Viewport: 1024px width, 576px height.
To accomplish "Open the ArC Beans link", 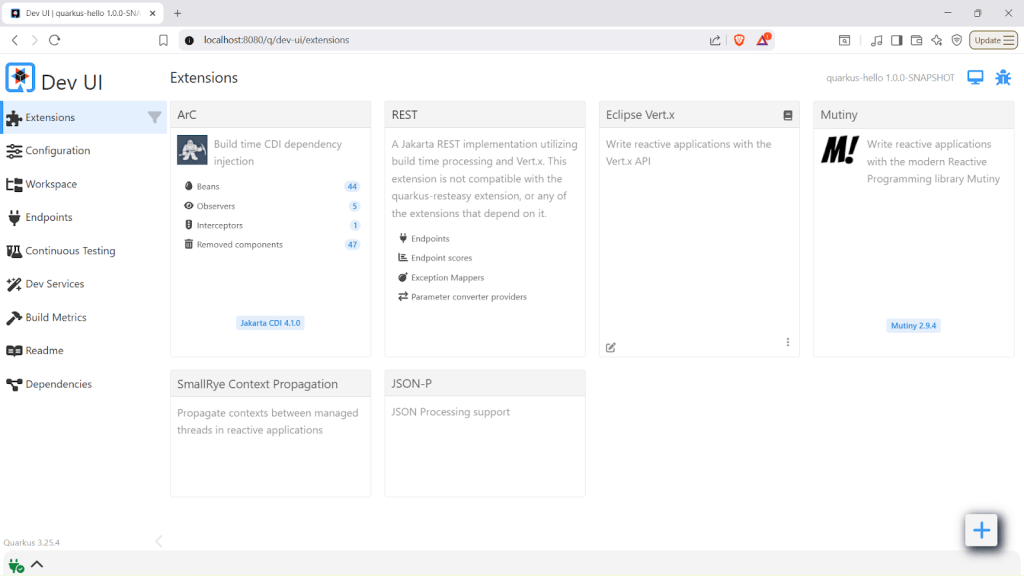I will 208,187.
